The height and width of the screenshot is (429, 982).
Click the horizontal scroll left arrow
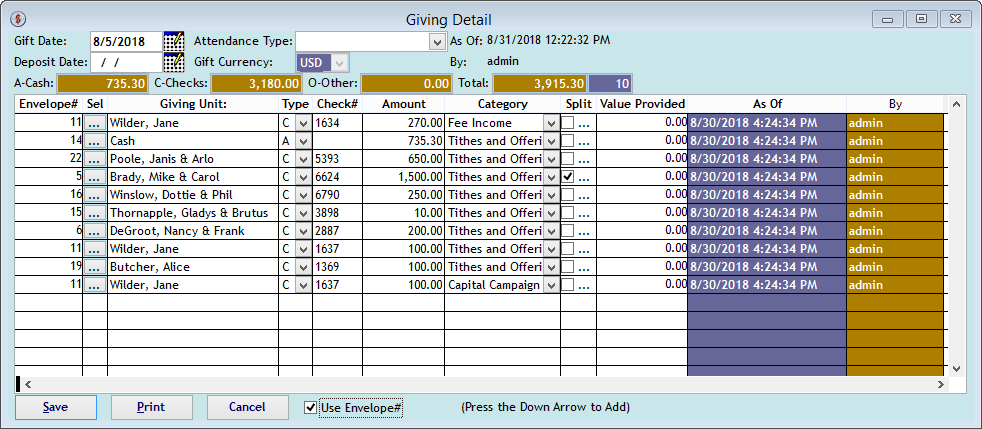click(x=28, y=384)
